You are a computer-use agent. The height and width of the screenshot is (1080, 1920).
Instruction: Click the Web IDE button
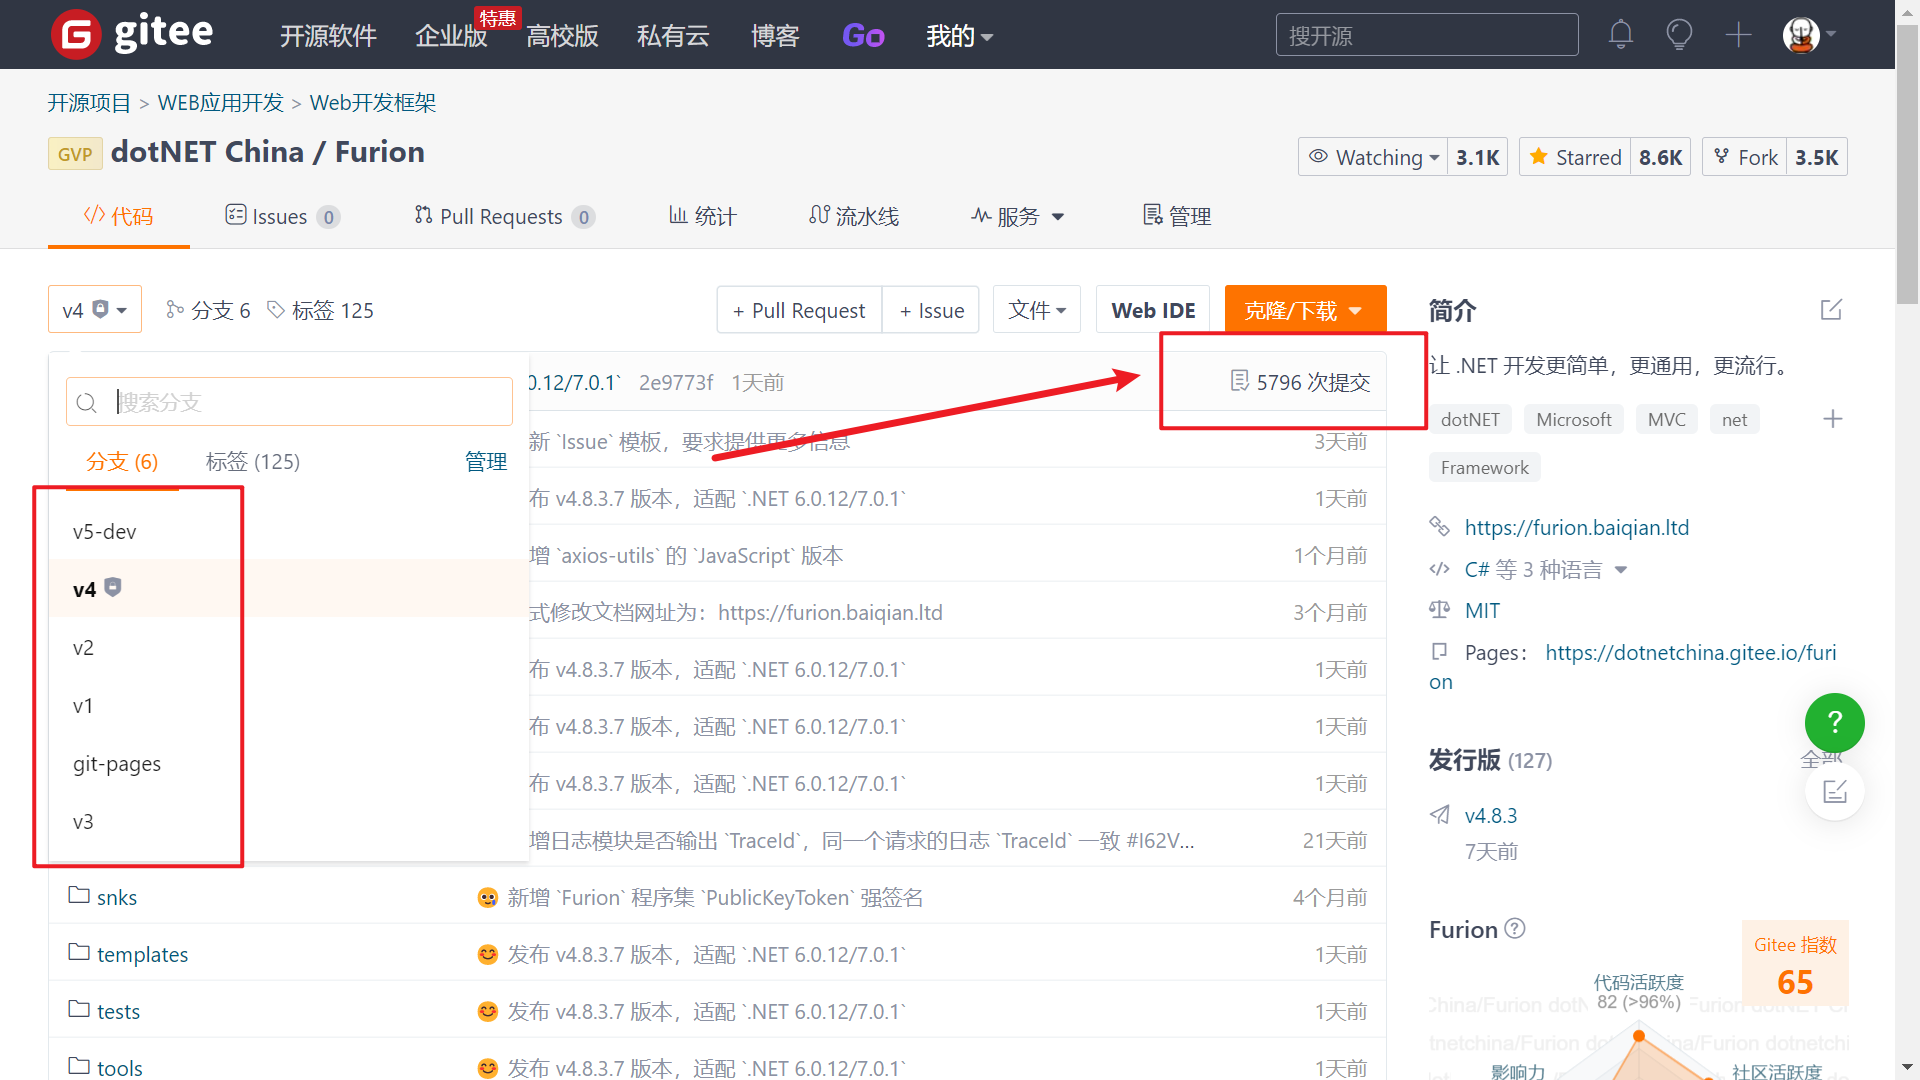tap(1152, 310)
